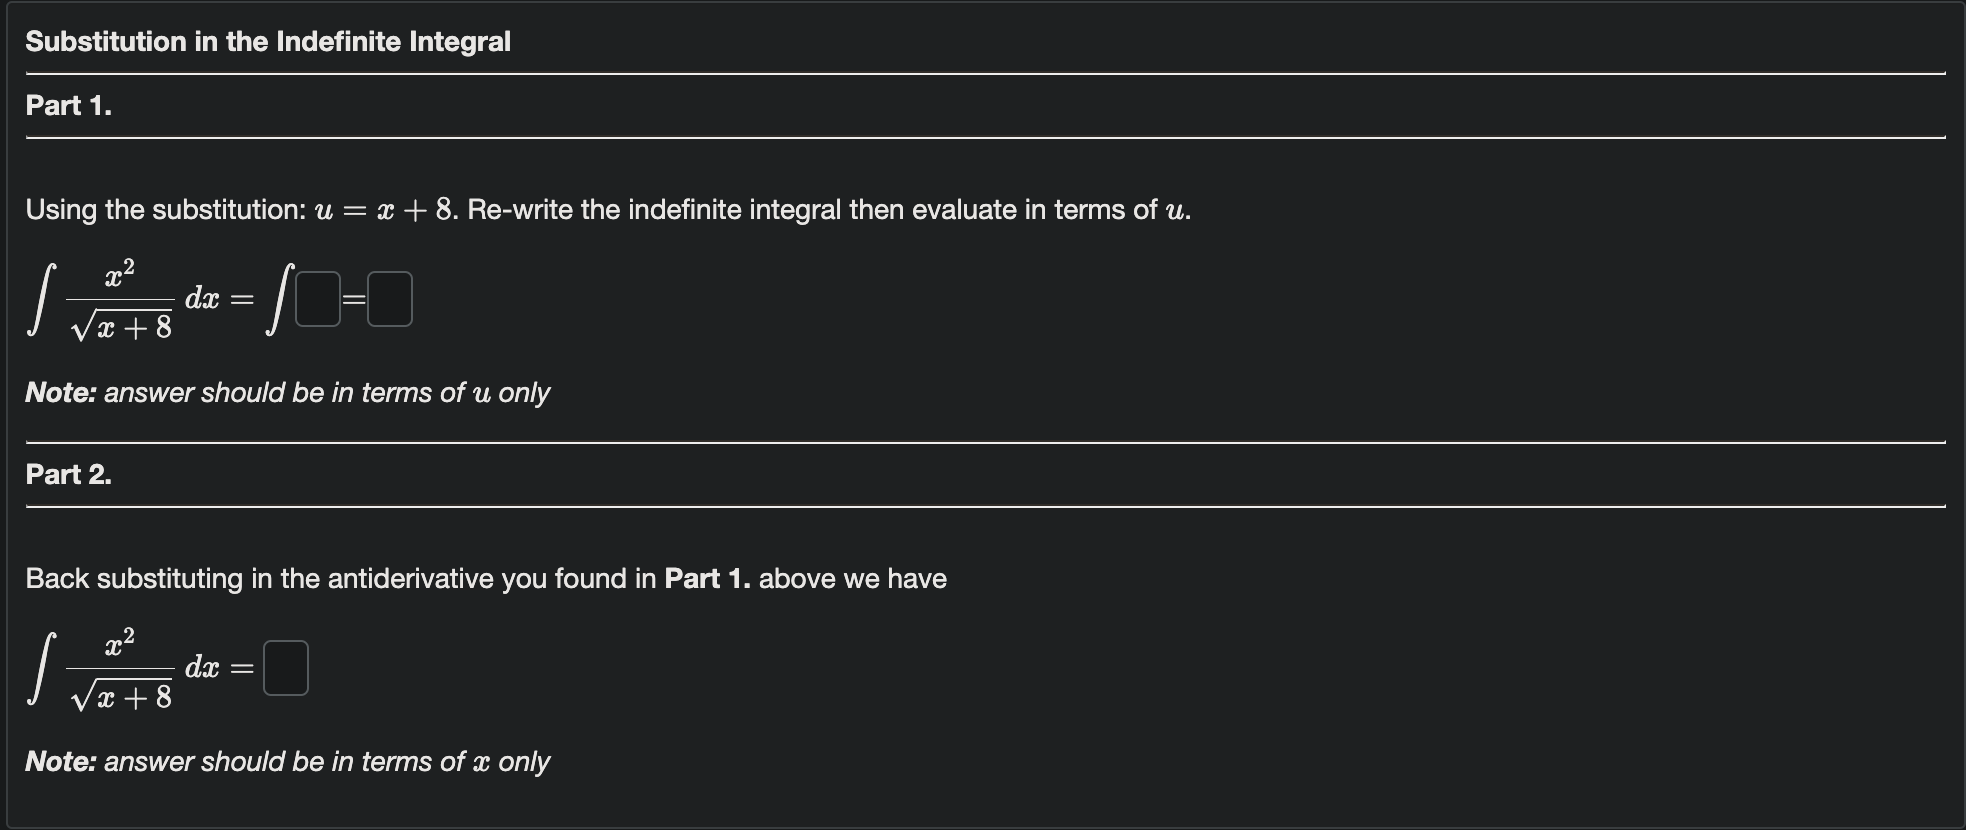Image resolution: width=1966 pixels, height=830 pixels.
Task: Click the equals sign between the answer boxes
Action: [x=352, y=297]
